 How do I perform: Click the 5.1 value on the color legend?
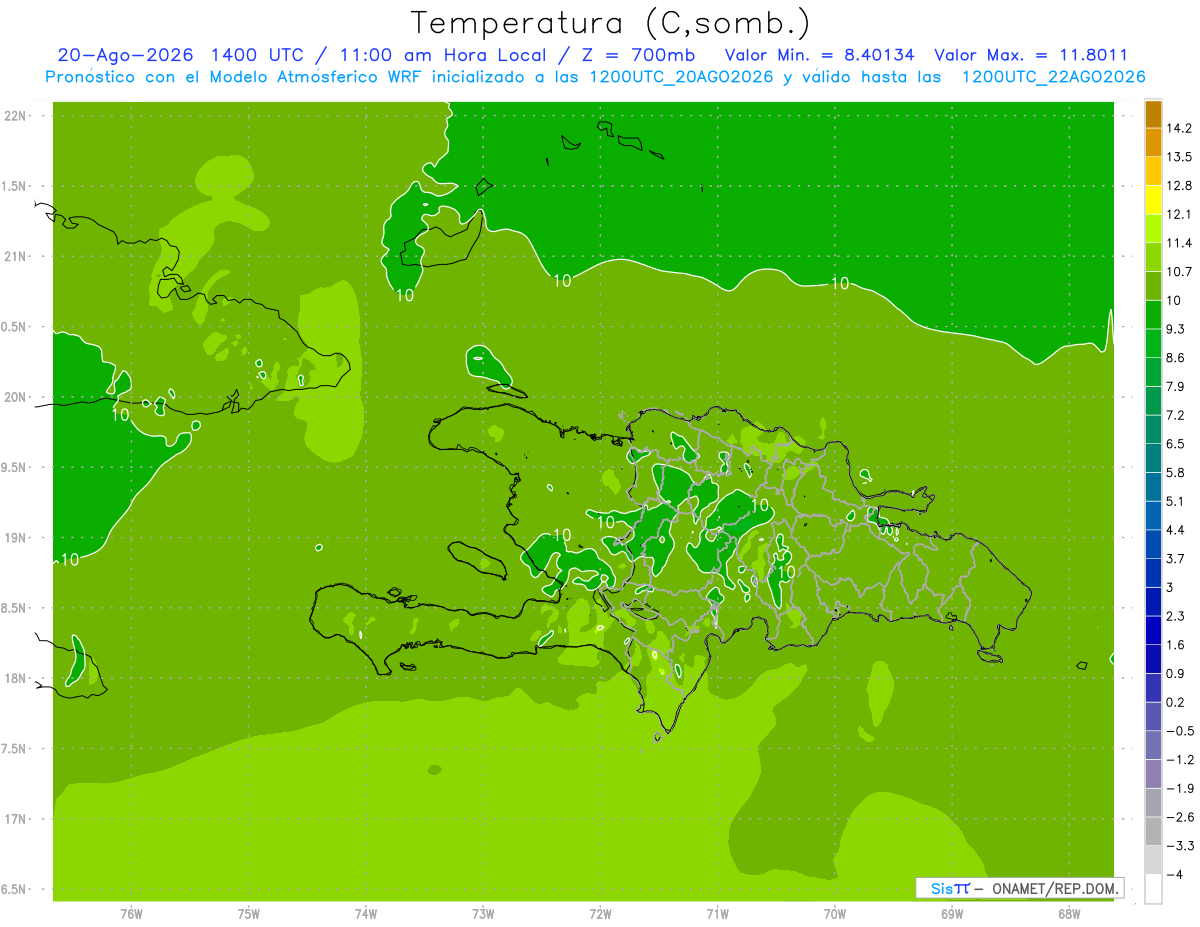(x=1175, y=501)
